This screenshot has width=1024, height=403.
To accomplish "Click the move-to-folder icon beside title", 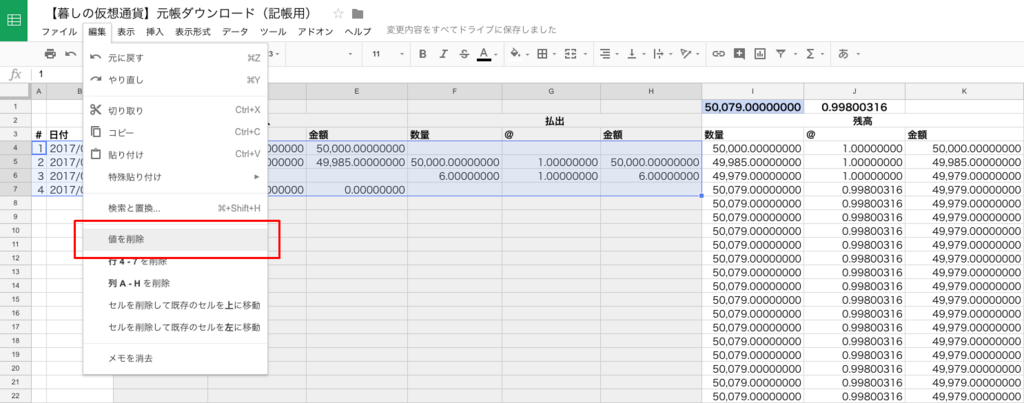I will [357, 14].
